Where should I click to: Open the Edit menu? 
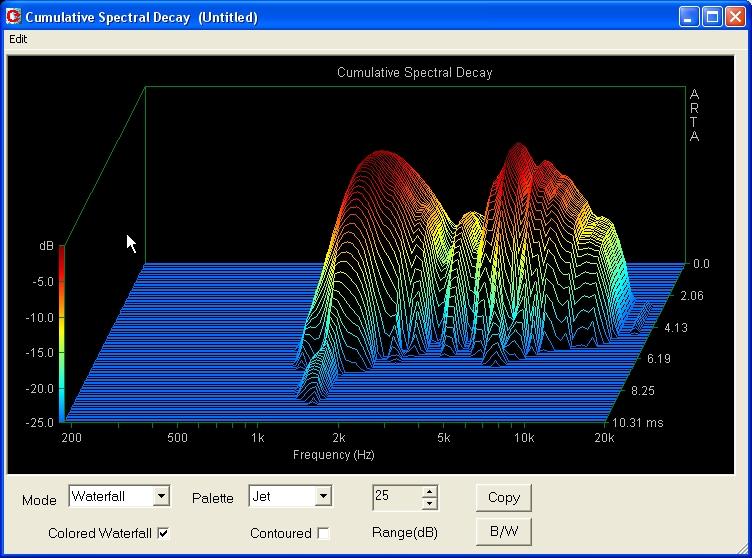click(18, 39)
